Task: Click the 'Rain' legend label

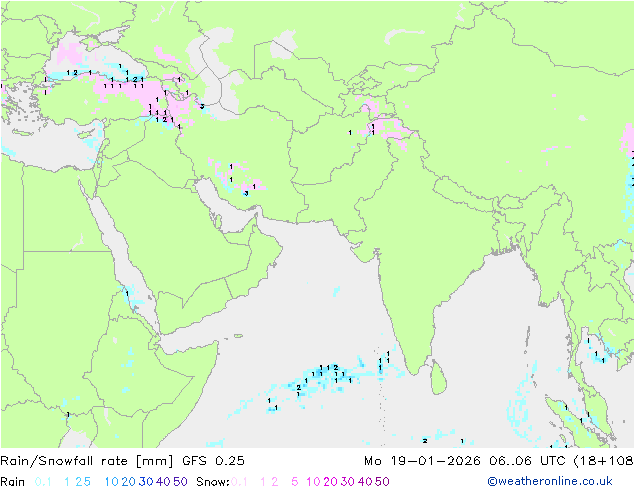Action: 13,482
